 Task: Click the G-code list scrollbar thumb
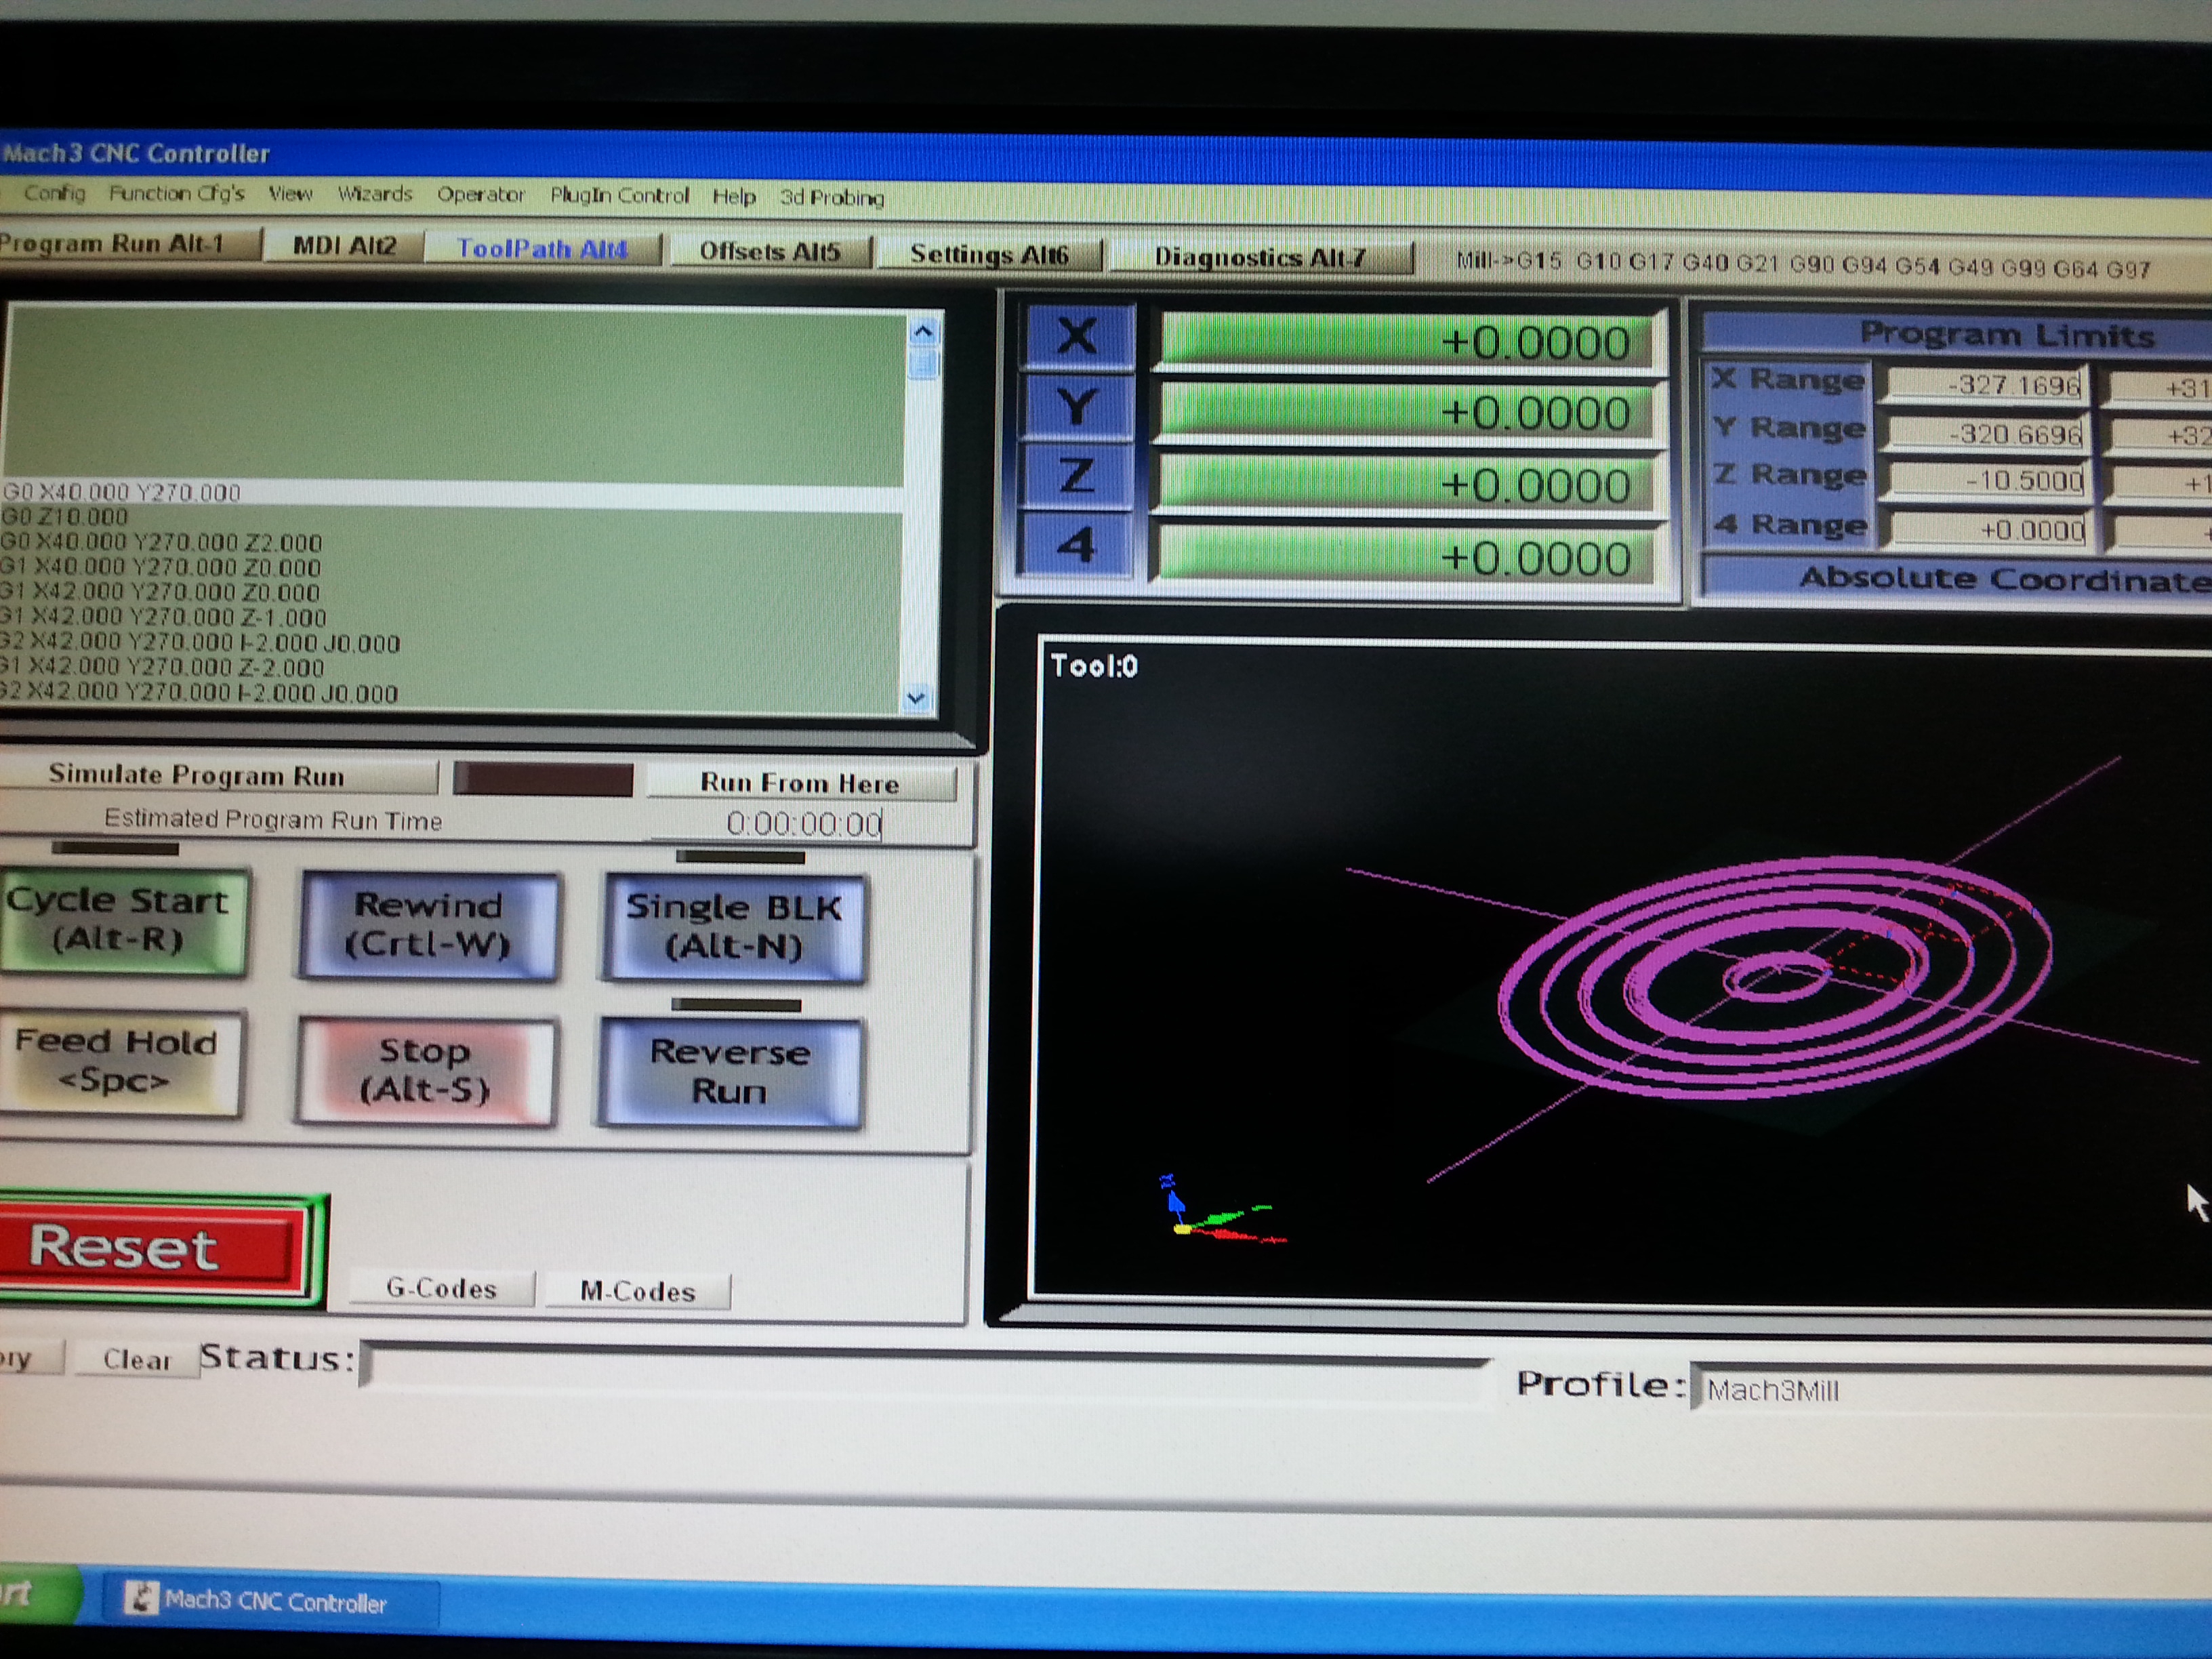923,362
